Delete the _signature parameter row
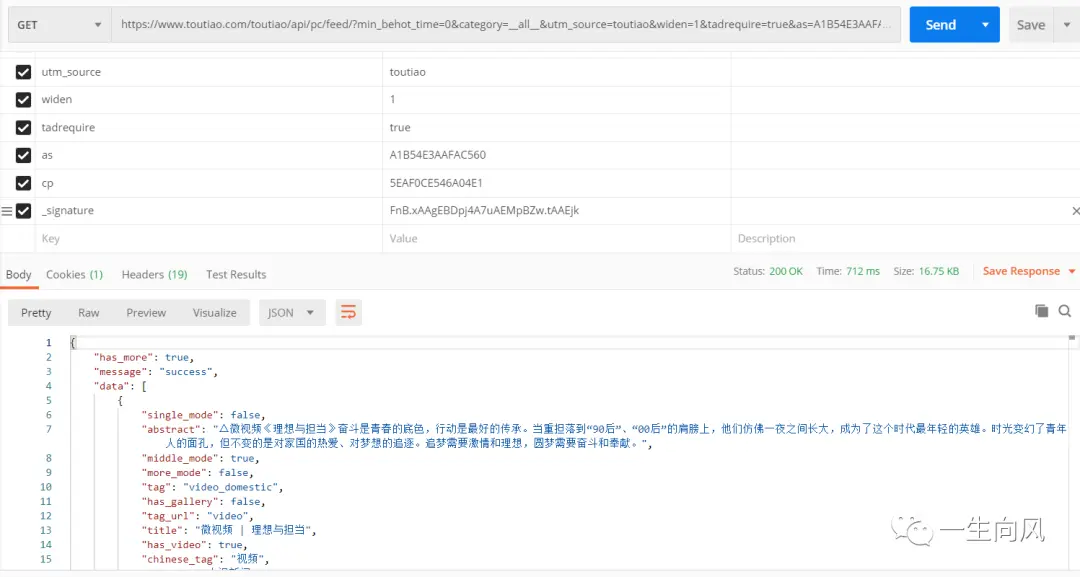 pyautogui.click(x=1075, y=211)
